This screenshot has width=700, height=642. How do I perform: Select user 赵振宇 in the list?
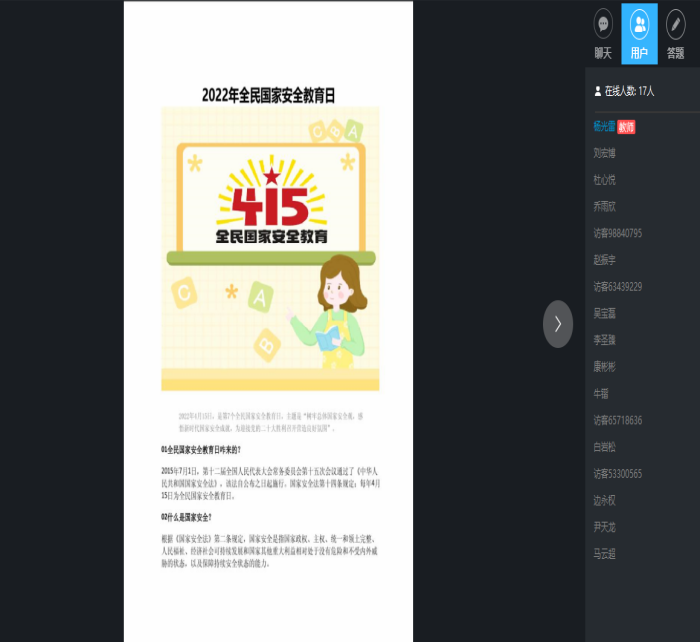(604, 260)
